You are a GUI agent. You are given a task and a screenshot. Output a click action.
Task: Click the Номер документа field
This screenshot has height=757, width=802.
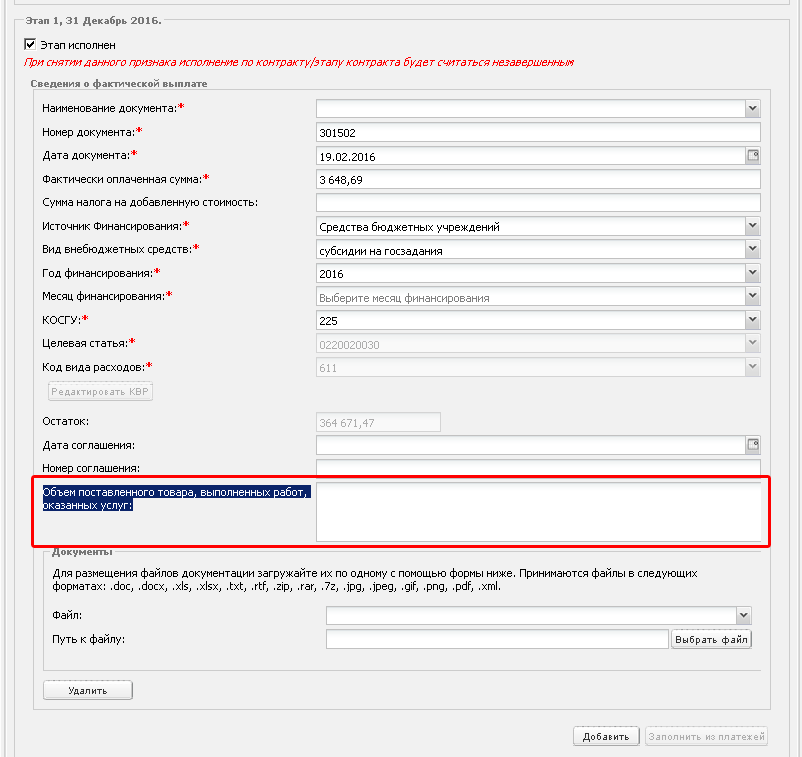pyautogui.click(x=538, y=132)
